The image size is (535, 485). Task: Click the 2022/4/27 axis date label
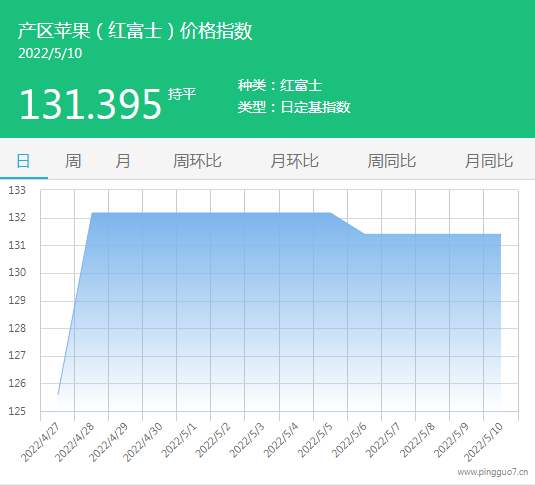[40, 442]
